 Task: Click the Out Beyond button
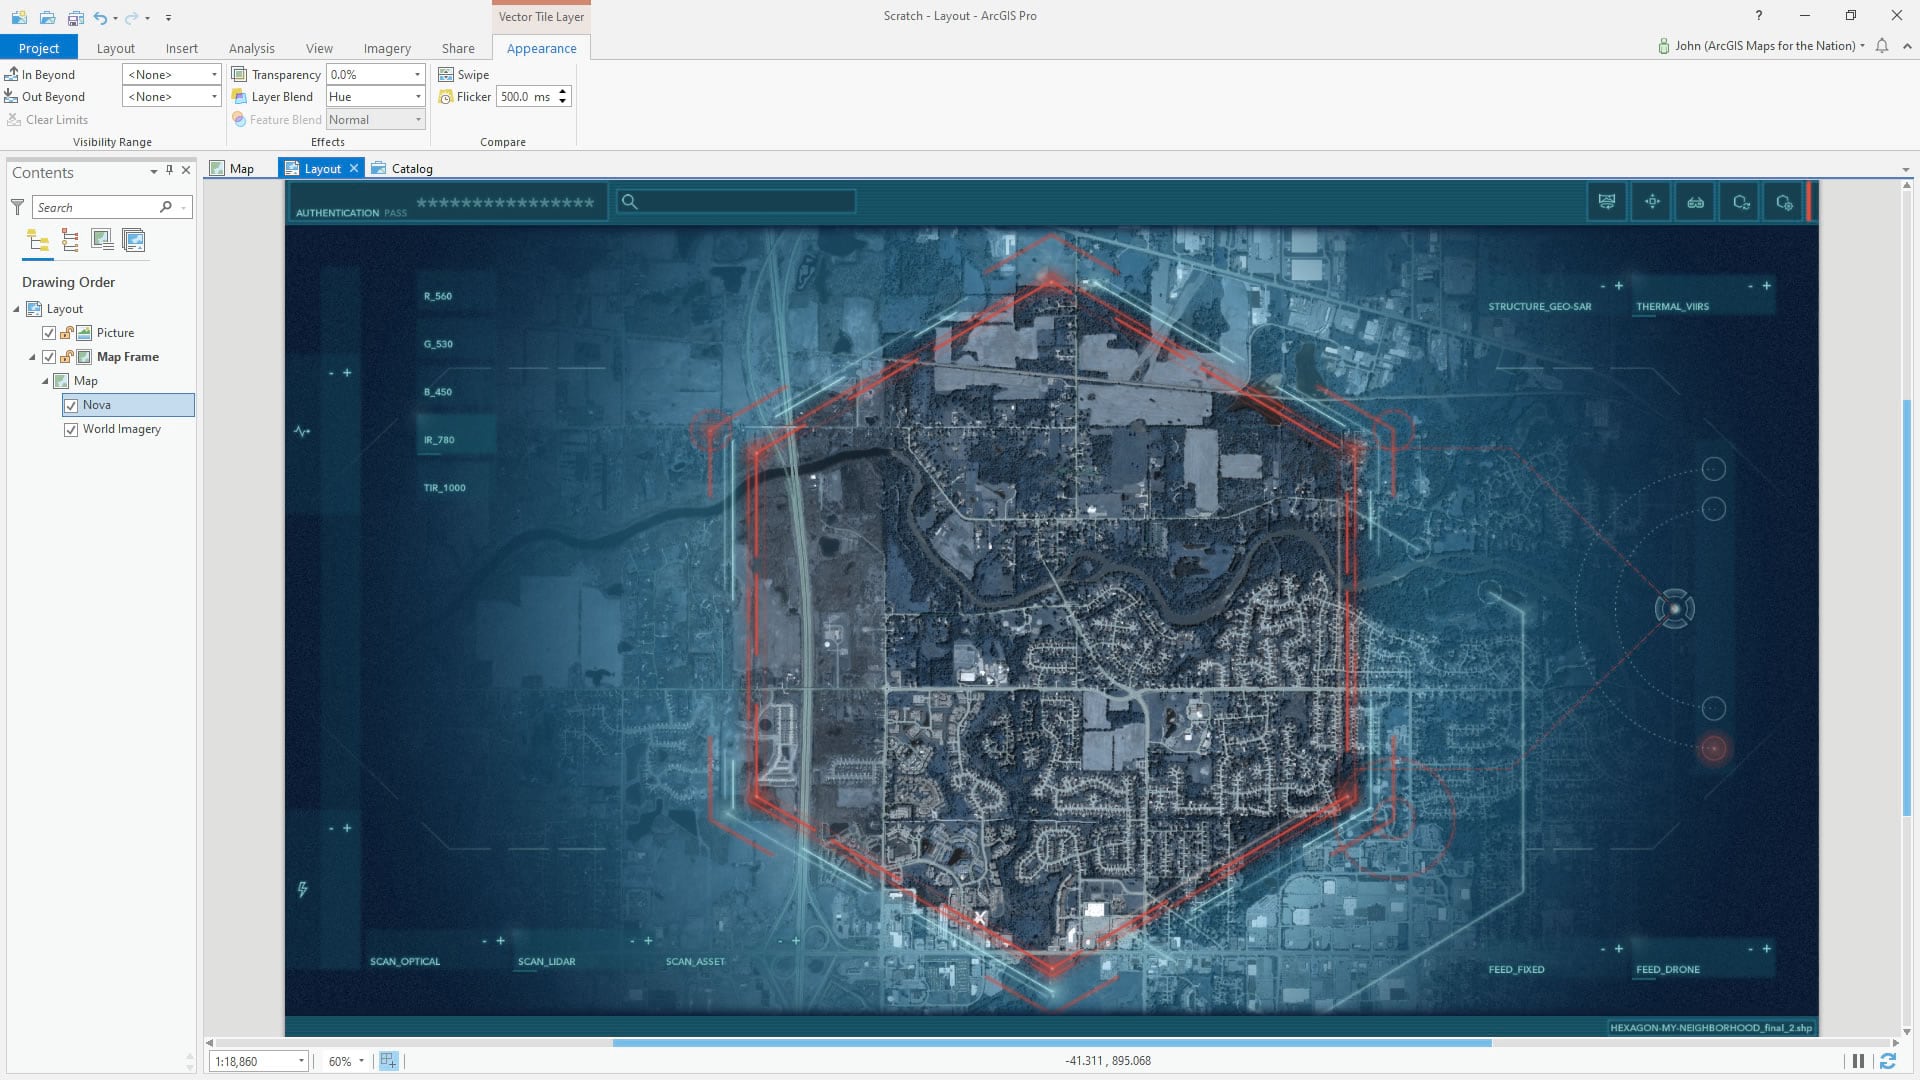click(x=45, y=97)
